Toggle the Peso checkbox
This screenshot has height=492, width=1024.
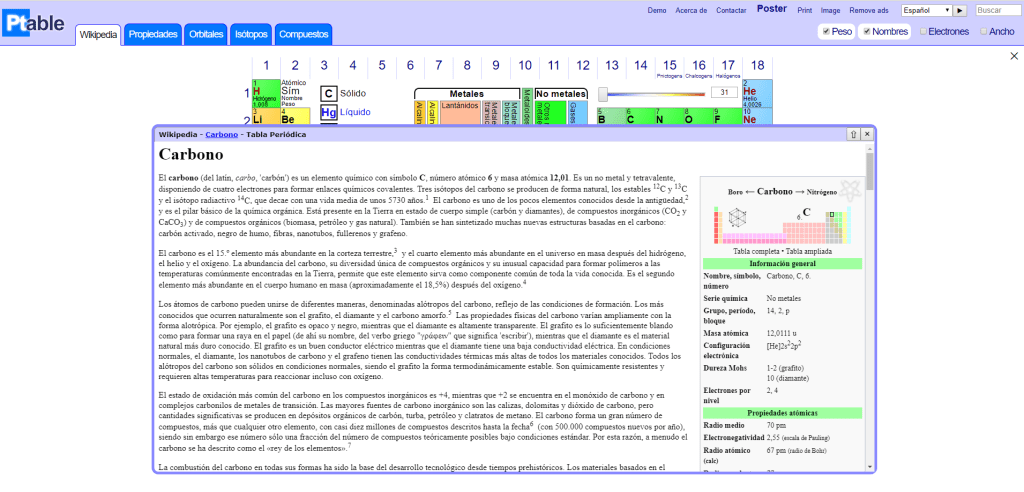(x=825, y=32)
